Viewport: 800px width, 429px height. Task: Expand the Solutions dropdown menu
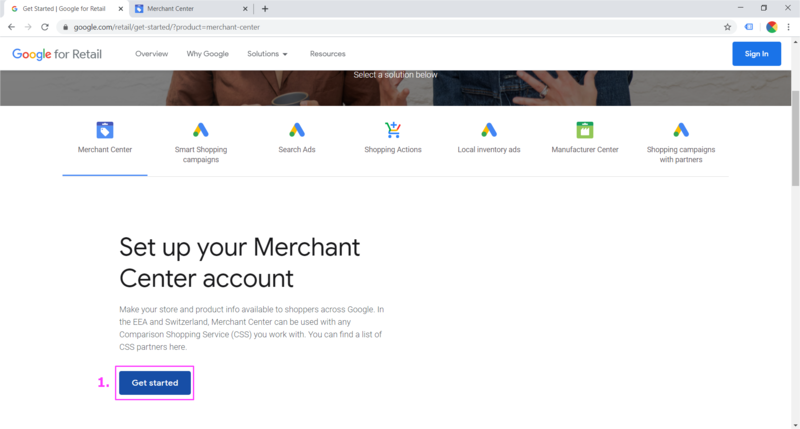coord(267,54)
